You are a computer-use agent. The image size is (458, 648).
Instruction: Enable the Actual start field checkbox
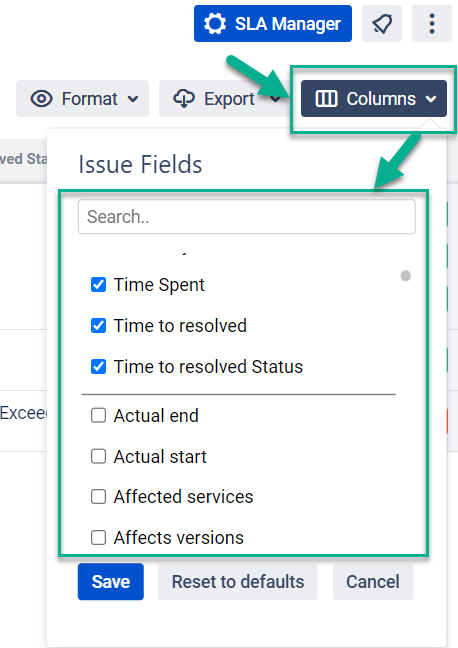pyautogui.click(x=98, y=456)
